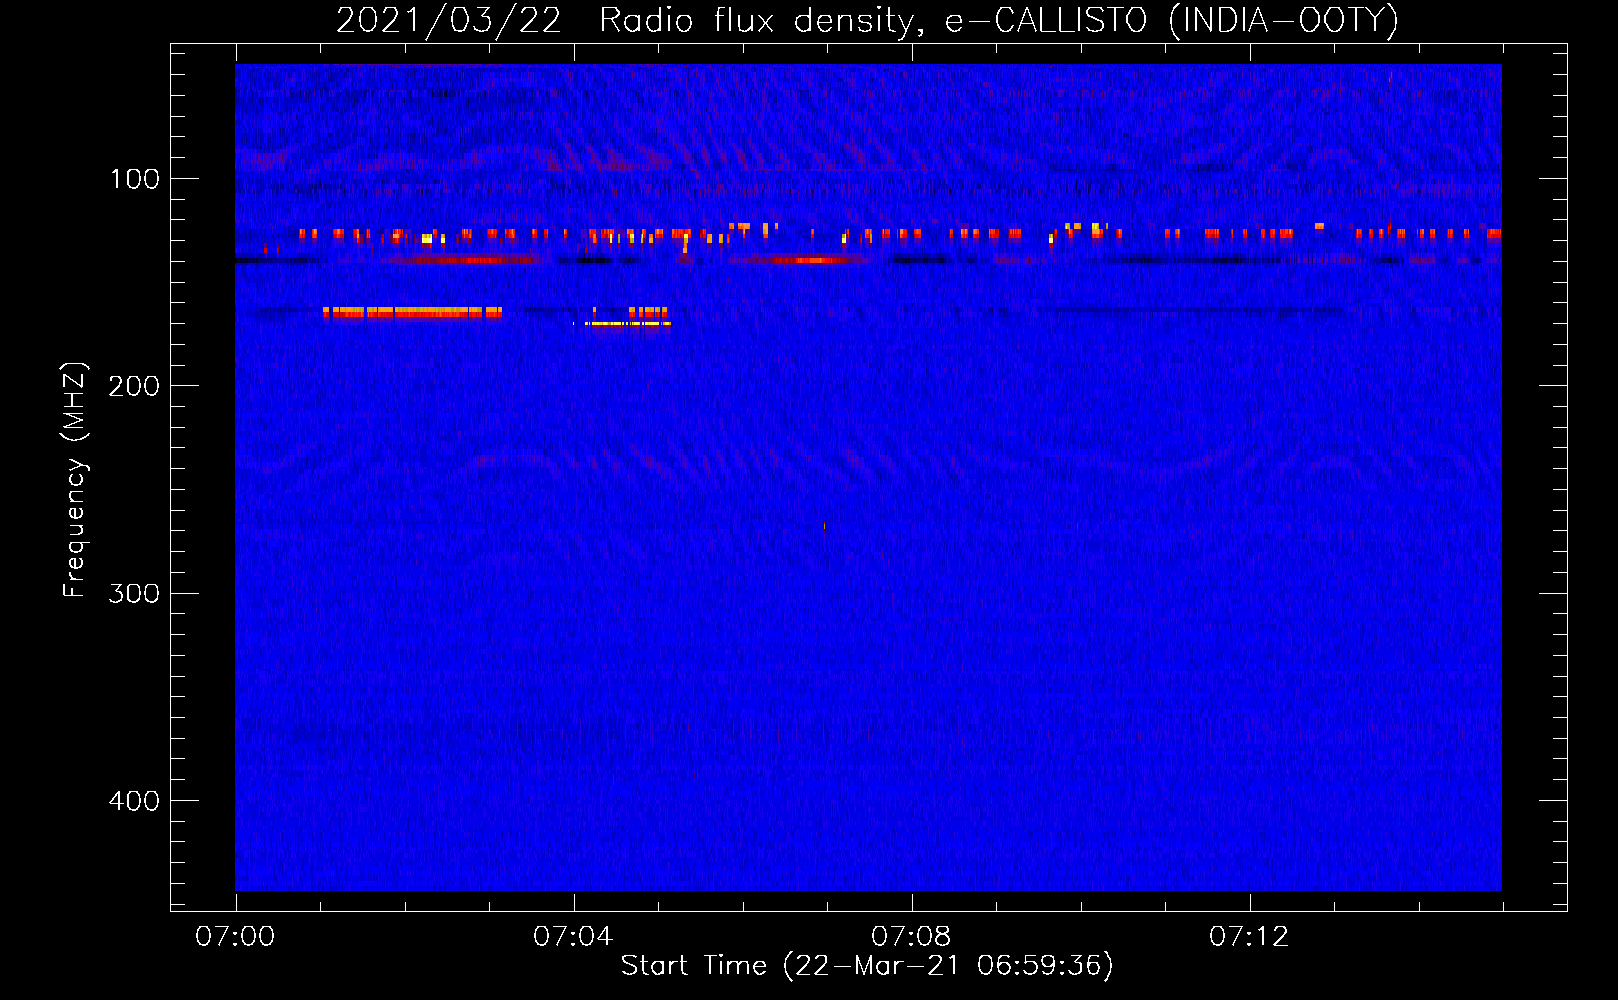Click the 07:08 time tick label
Image resolution: width=1618 pixels, height=1000 pixels.
[911, 936]
